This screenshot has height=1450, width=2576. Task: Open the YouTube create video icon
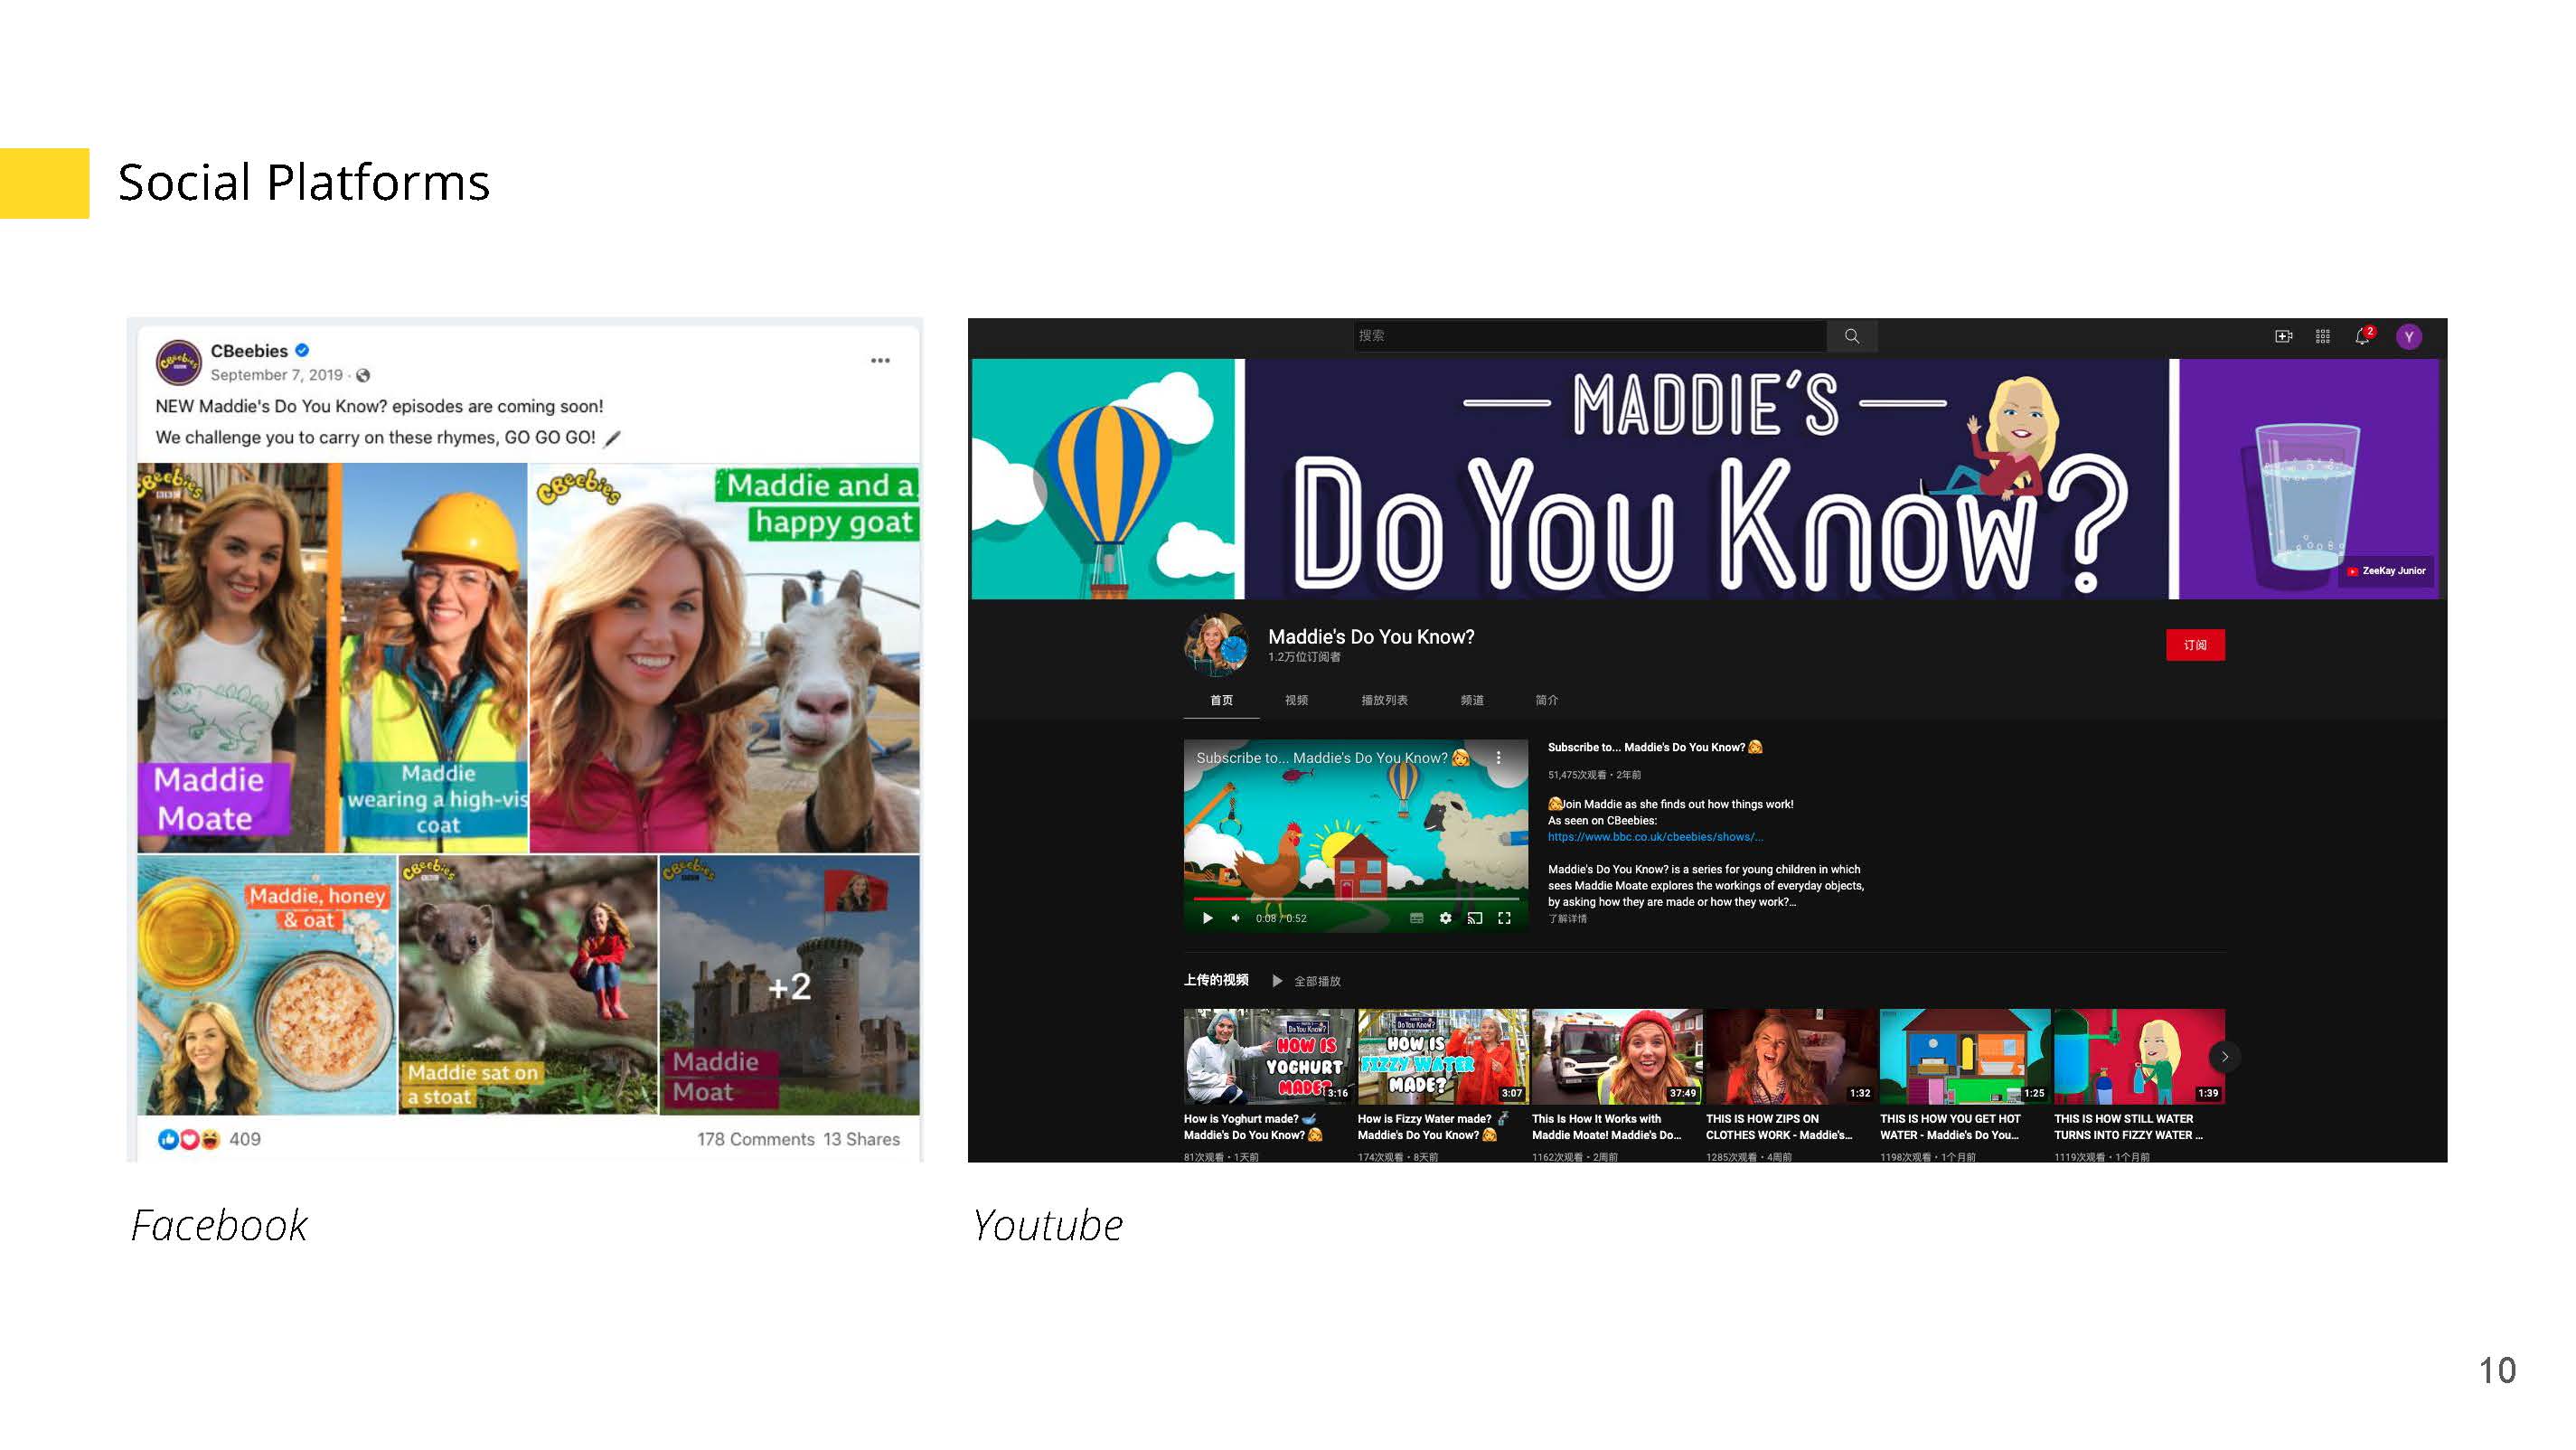click(2283, 337)
